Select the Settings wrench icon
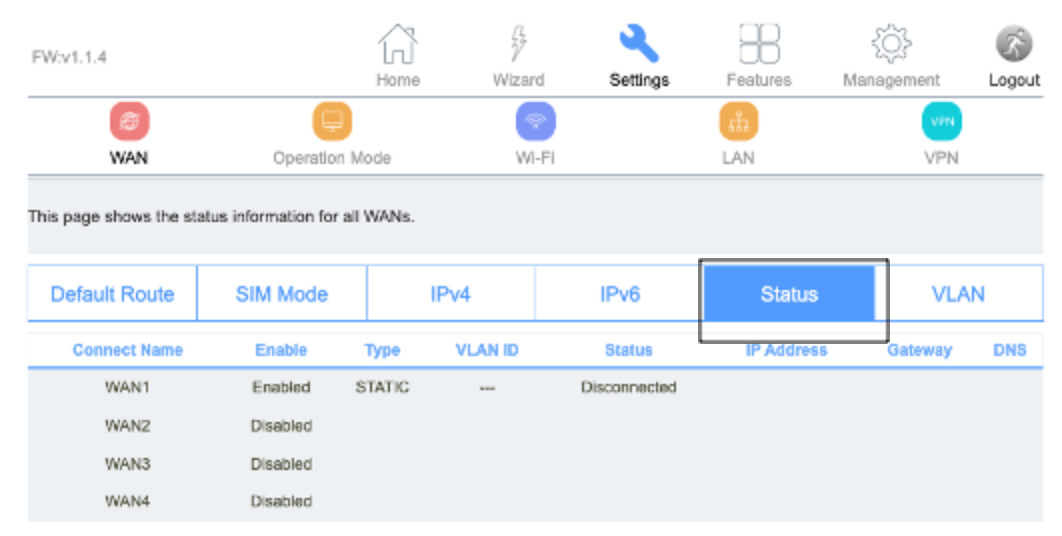The image size is (1062, 536). pyautogui.click(x=639, y=44)
